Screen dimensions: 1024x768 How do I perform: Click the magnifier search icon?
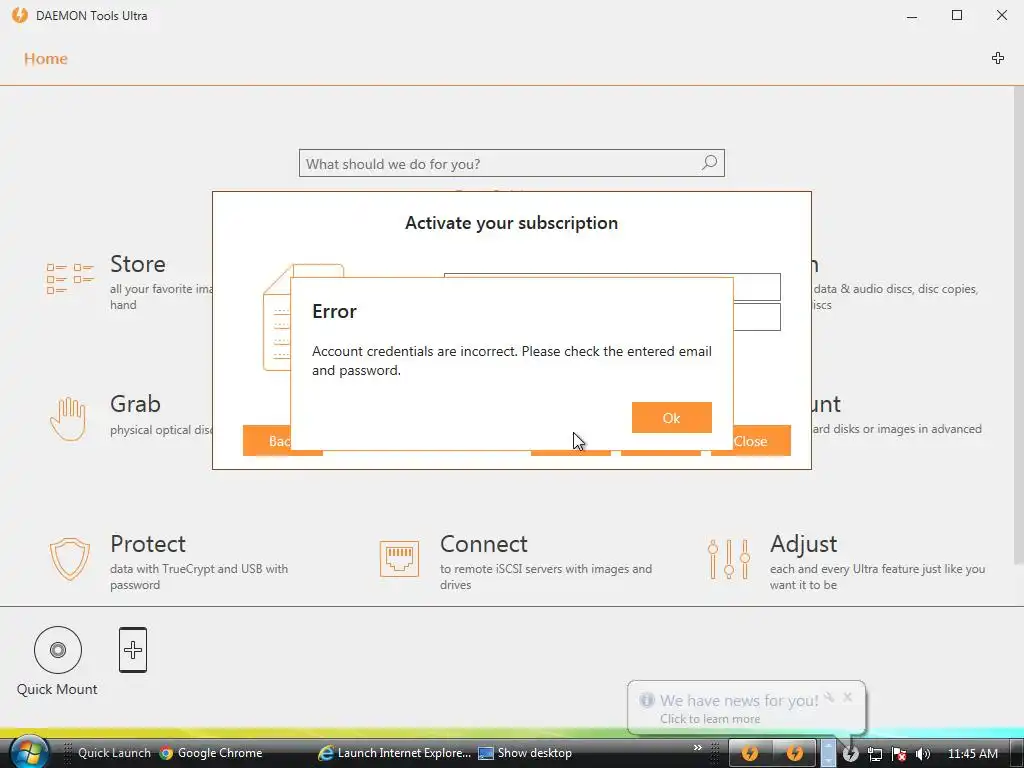[709, 163]
